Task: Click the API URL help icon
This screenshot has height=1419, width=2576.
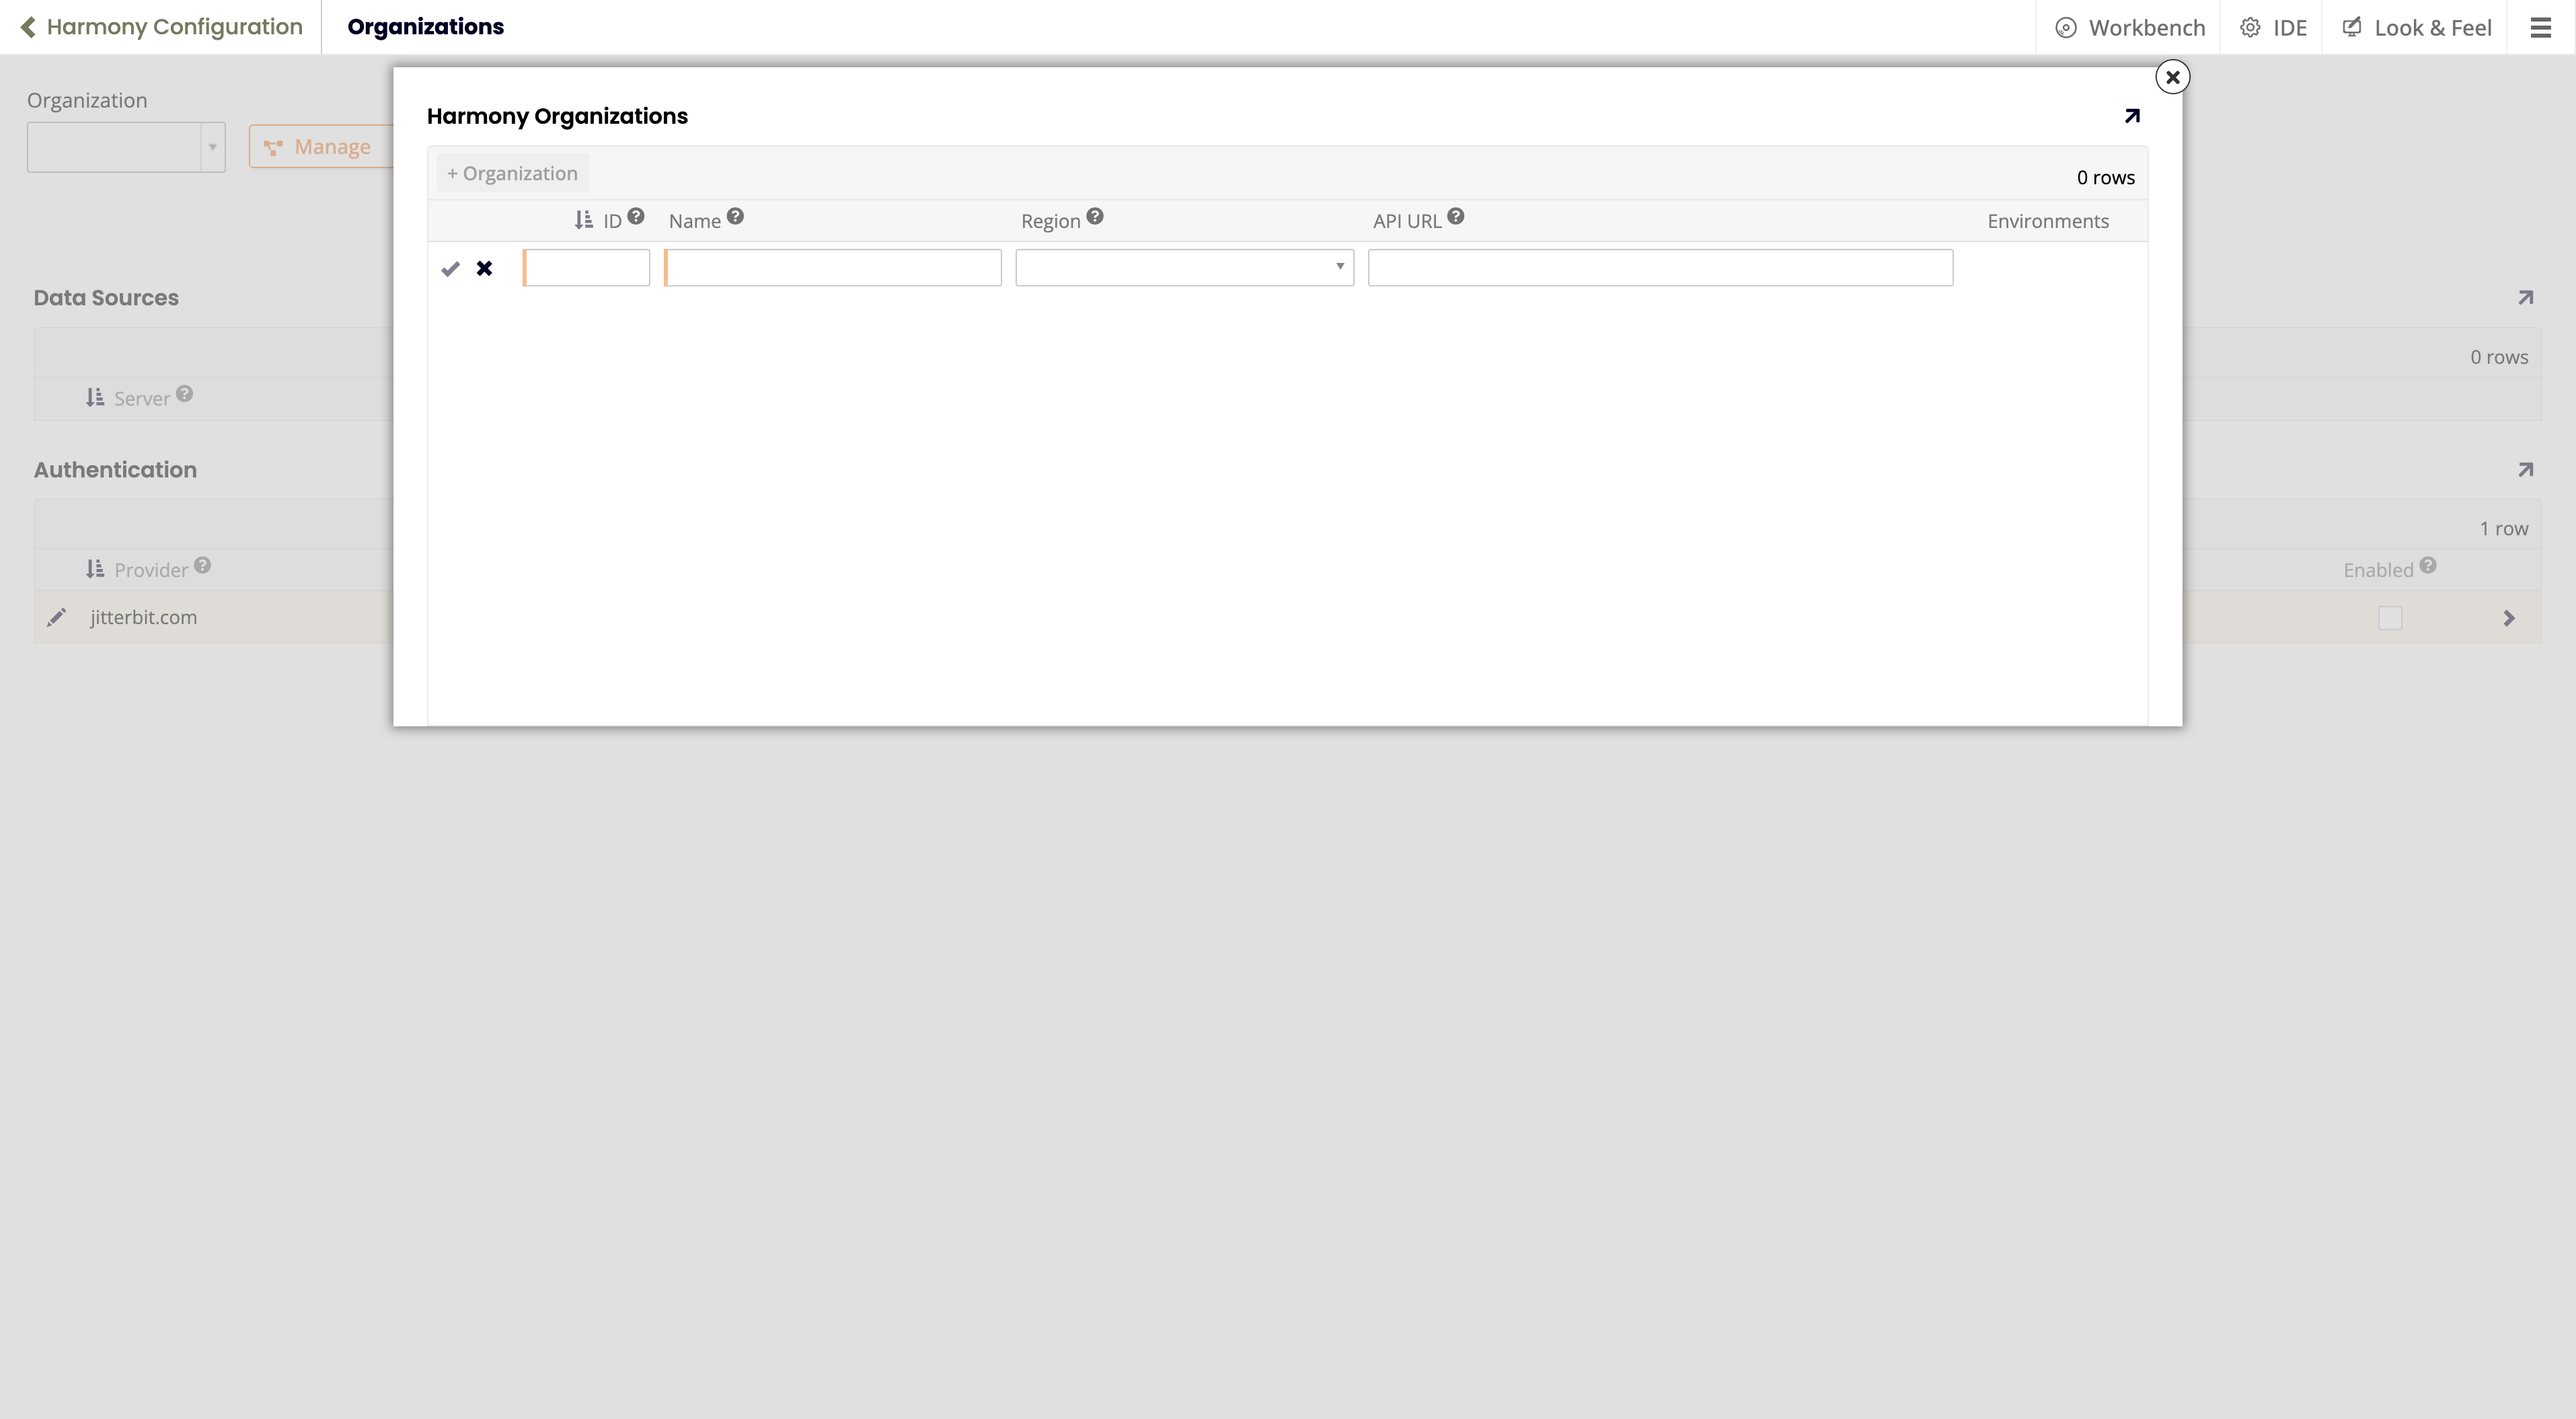Action: [1456, 217]
